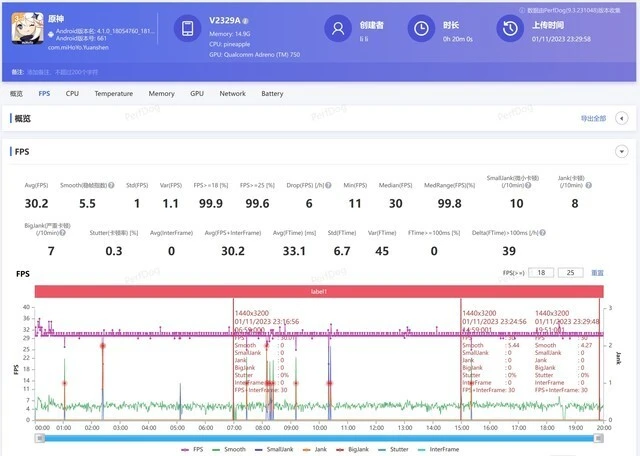This screenshot has height=456, width=640.
Task: Switch to the CPU tab
Action: pos(72,93)
